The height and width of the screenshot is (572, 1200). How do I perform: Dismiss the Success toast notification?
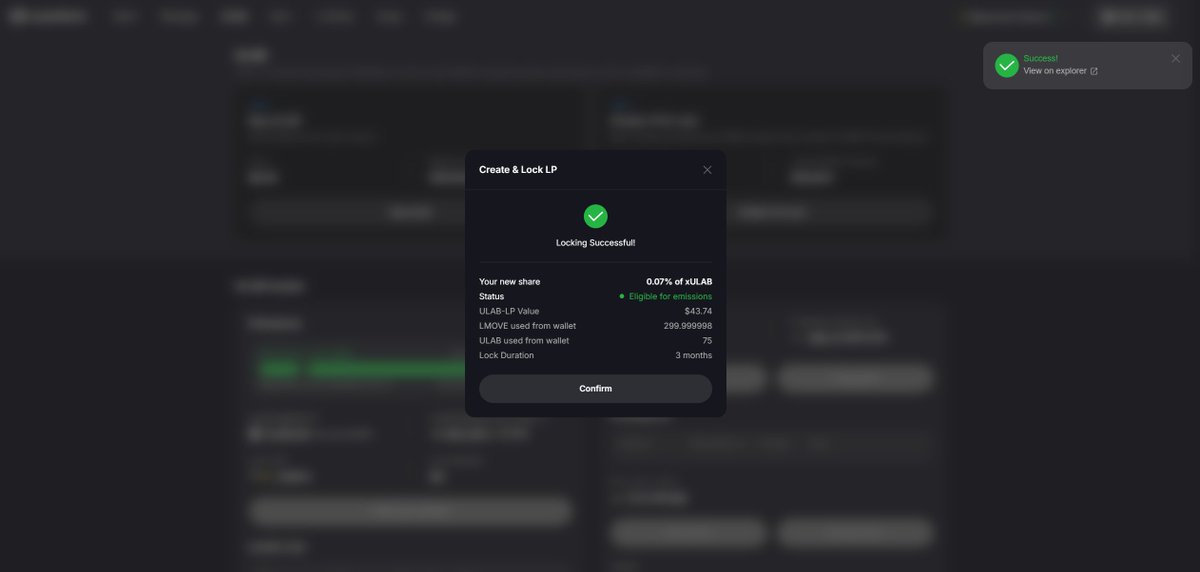pos(1176,58)
